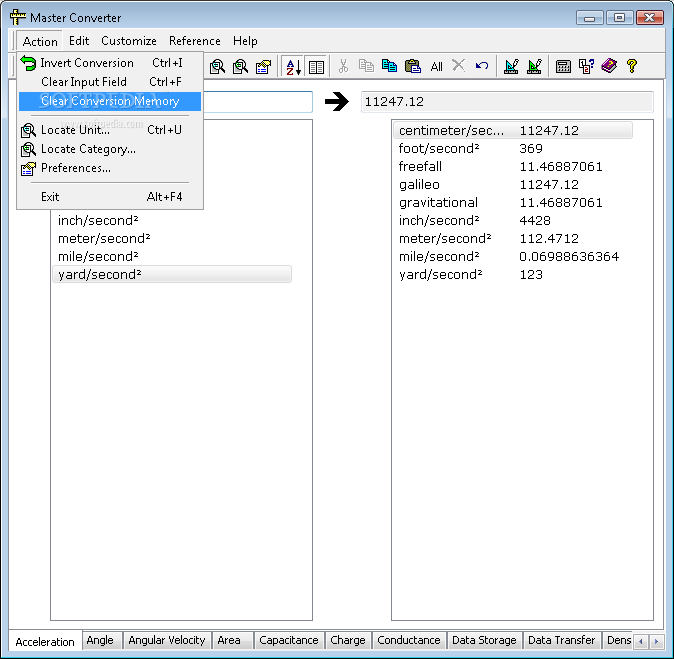Viewport: 674px width, 659px height.
Task: Select mile/second² in the left unit list
Action: 172,257
